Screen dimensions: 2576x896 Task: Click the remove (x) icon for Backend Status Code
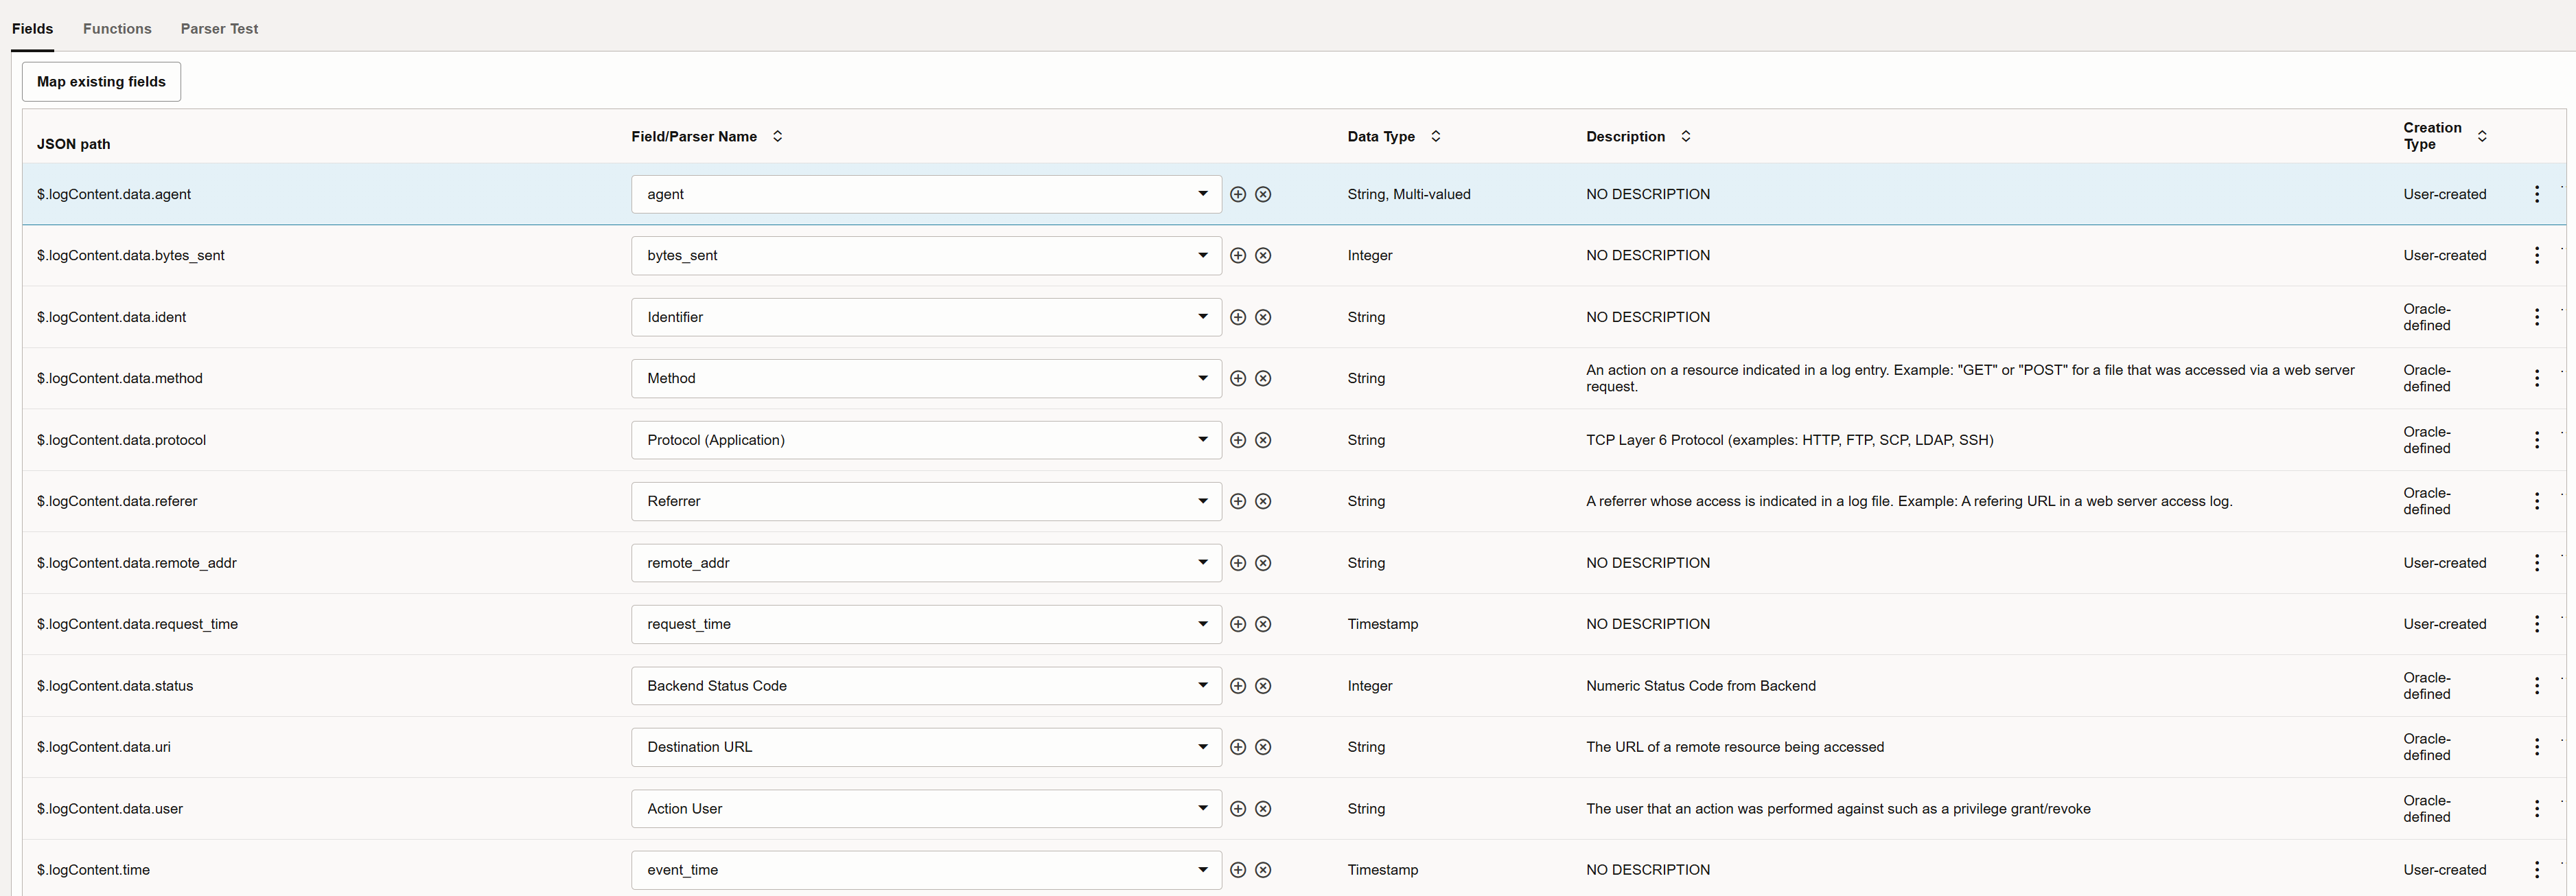click(1263, 686)
